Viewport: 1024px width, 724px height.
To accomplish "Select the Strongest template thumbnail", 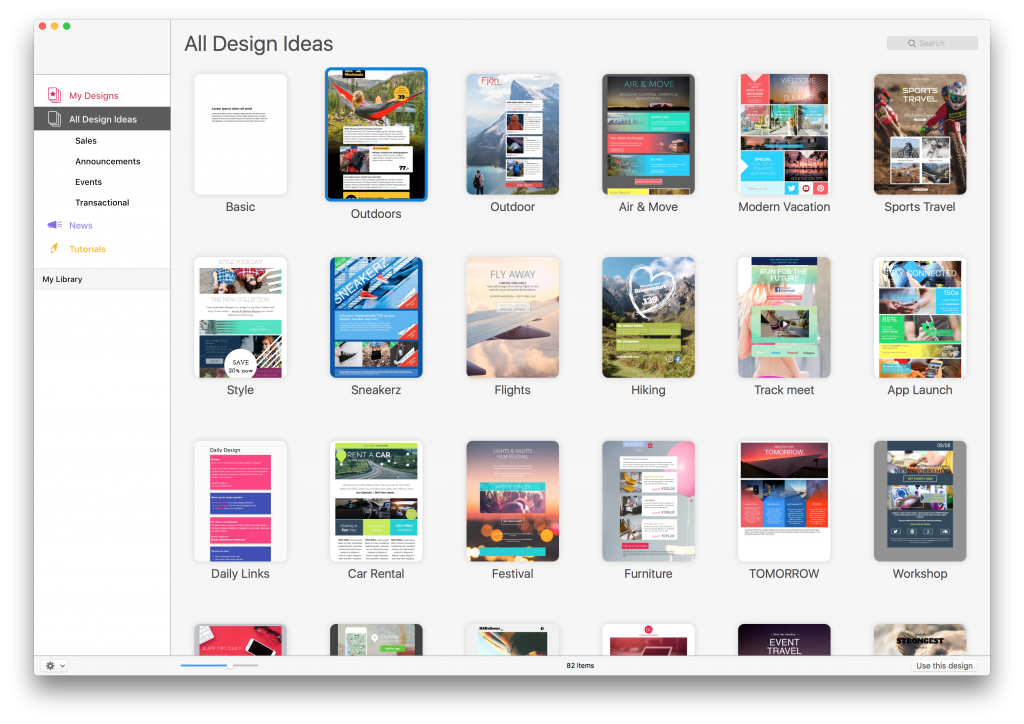I will pos(920,640).
